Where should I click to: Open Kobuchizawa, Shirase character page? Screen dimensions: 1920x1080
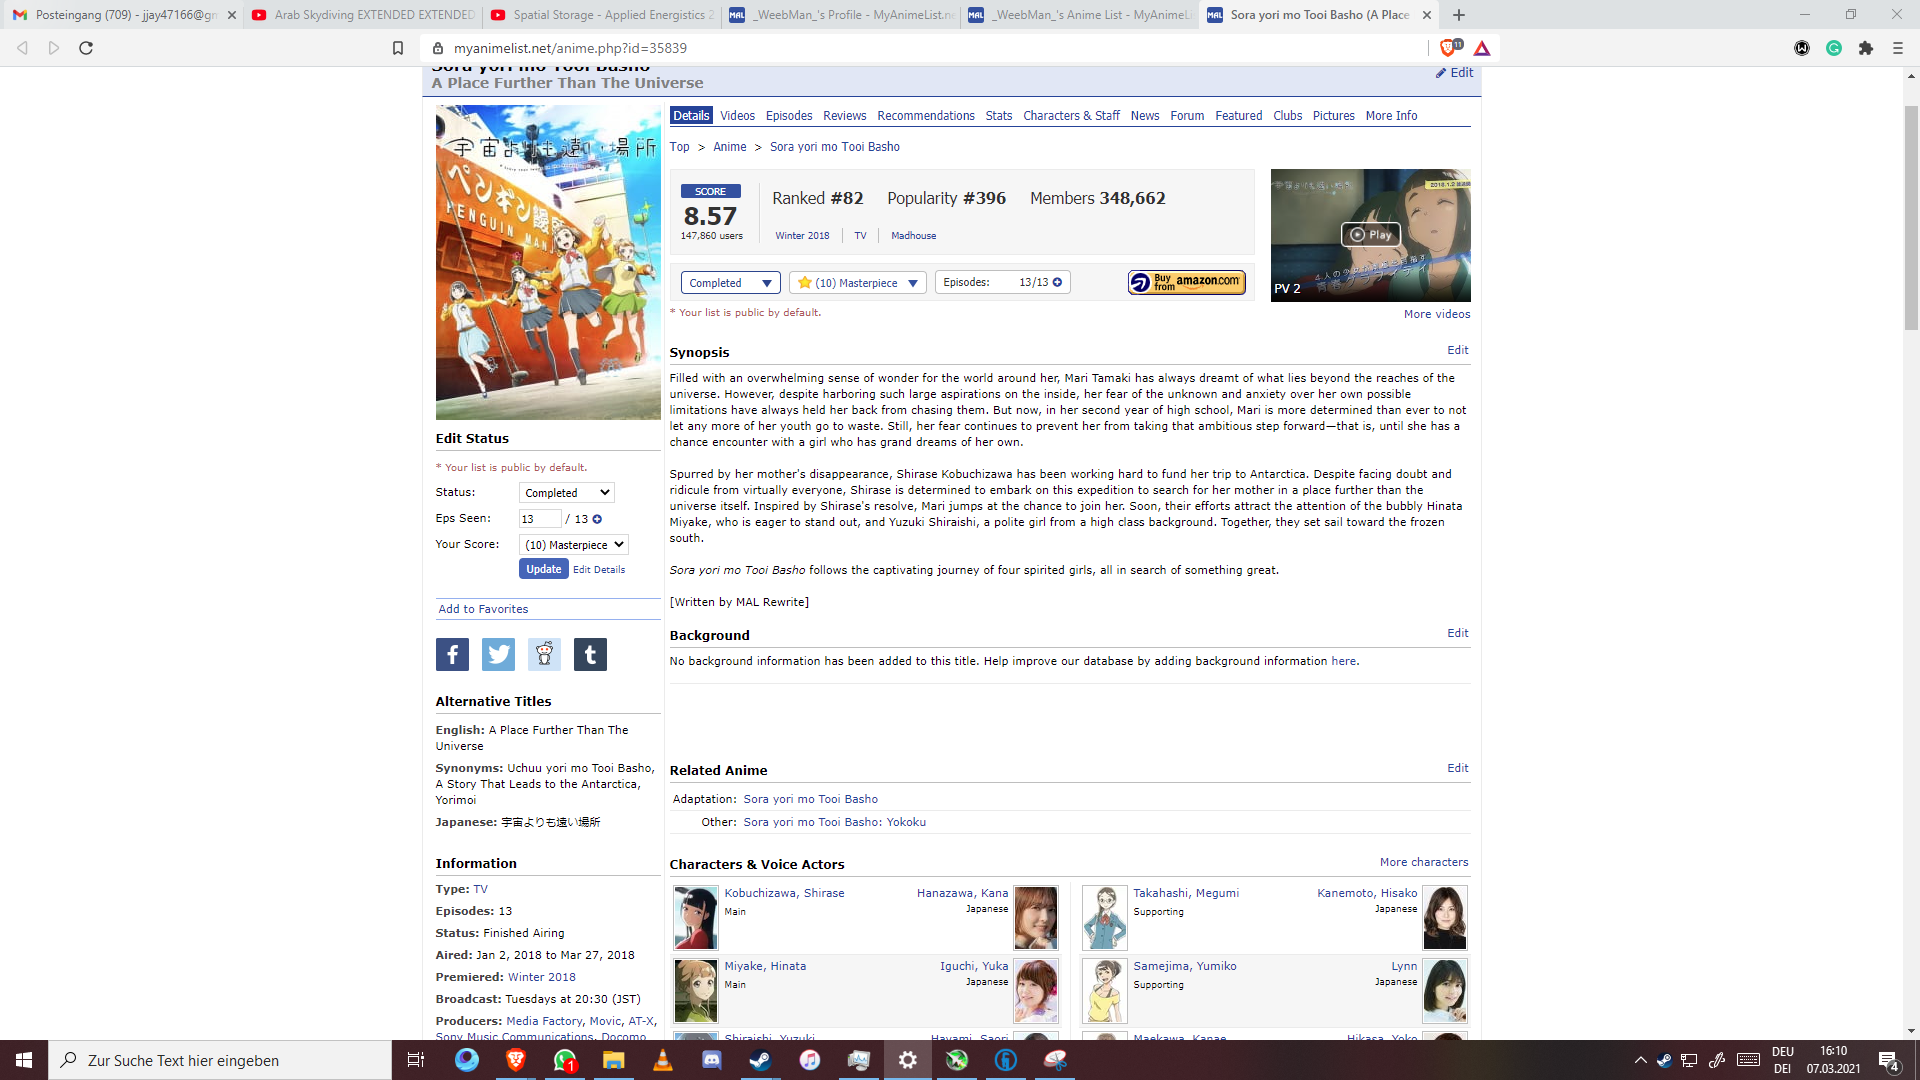784,893
